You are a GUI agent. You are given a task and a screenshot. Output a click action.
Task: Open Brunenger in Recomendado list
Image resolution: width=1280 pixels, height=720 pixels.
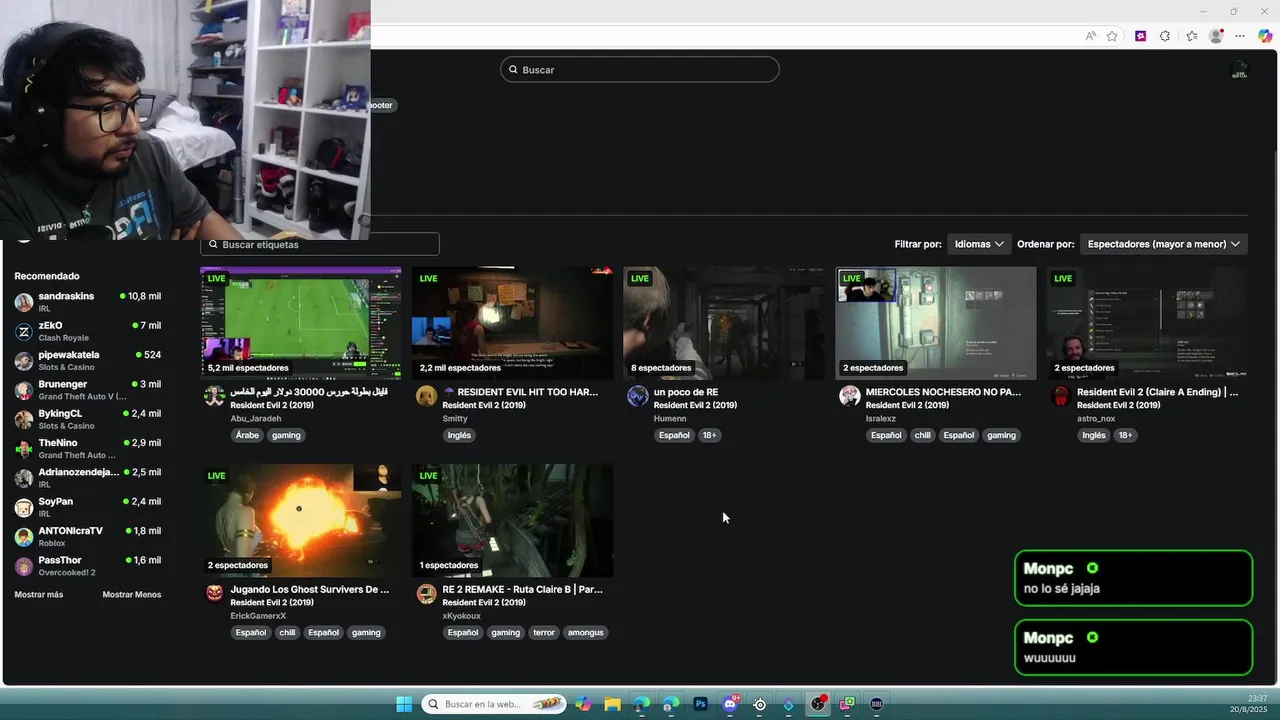[x=88, y=390]
